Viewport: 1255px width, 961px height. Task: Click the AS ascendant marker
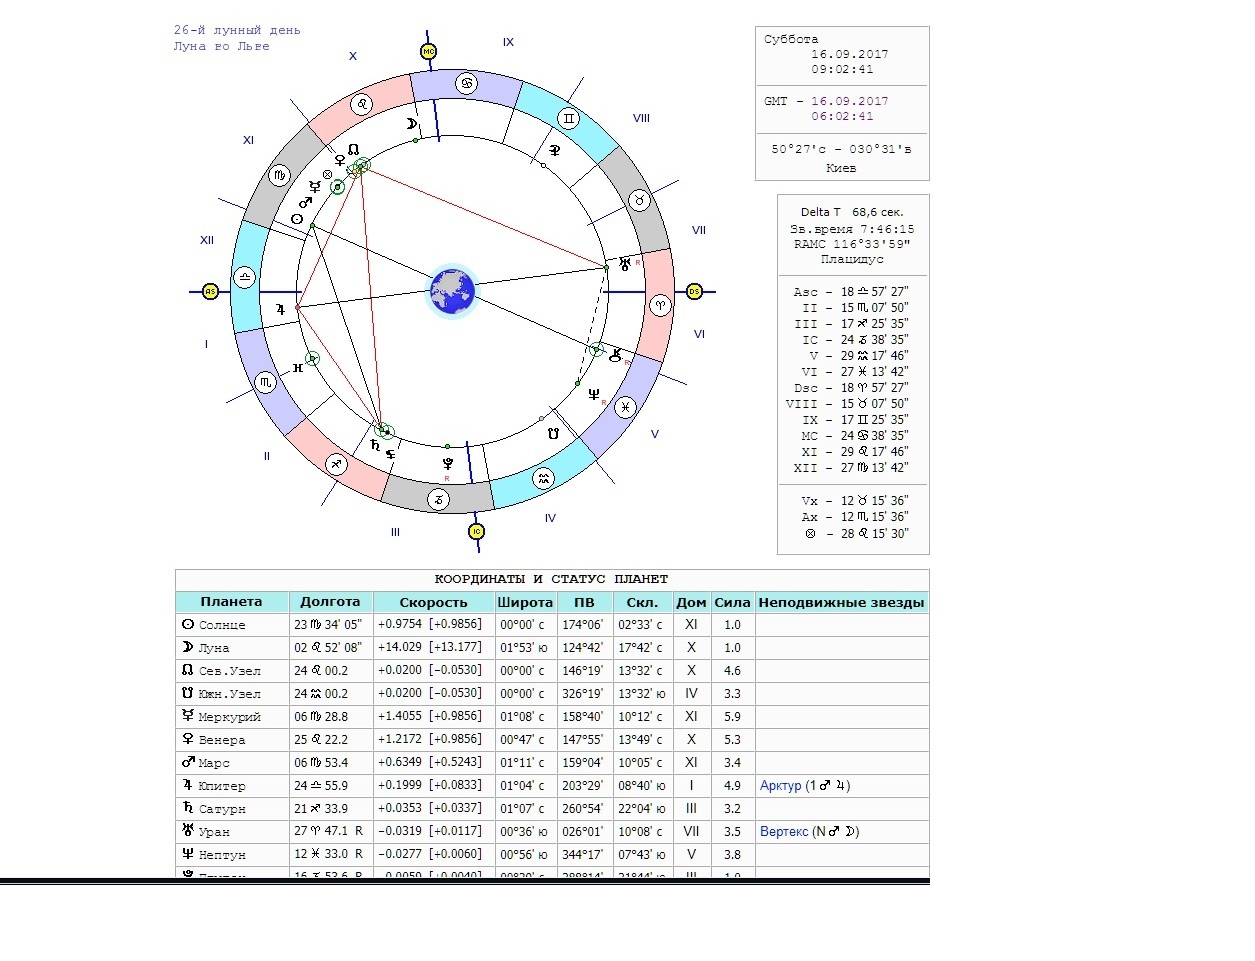coord(210,292)
